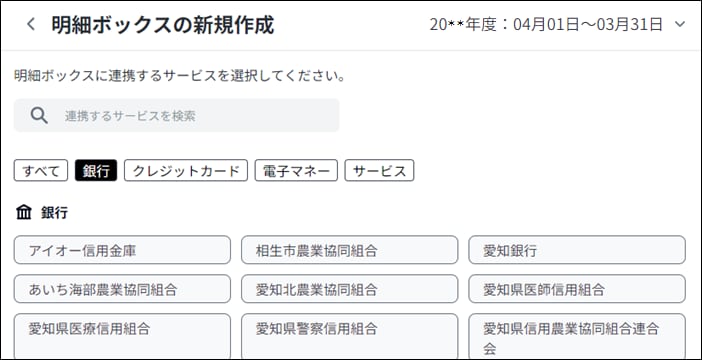Switch to the 電子マネー filter
This screenshot has width=702, height=360.
click(x=296, y=171)
